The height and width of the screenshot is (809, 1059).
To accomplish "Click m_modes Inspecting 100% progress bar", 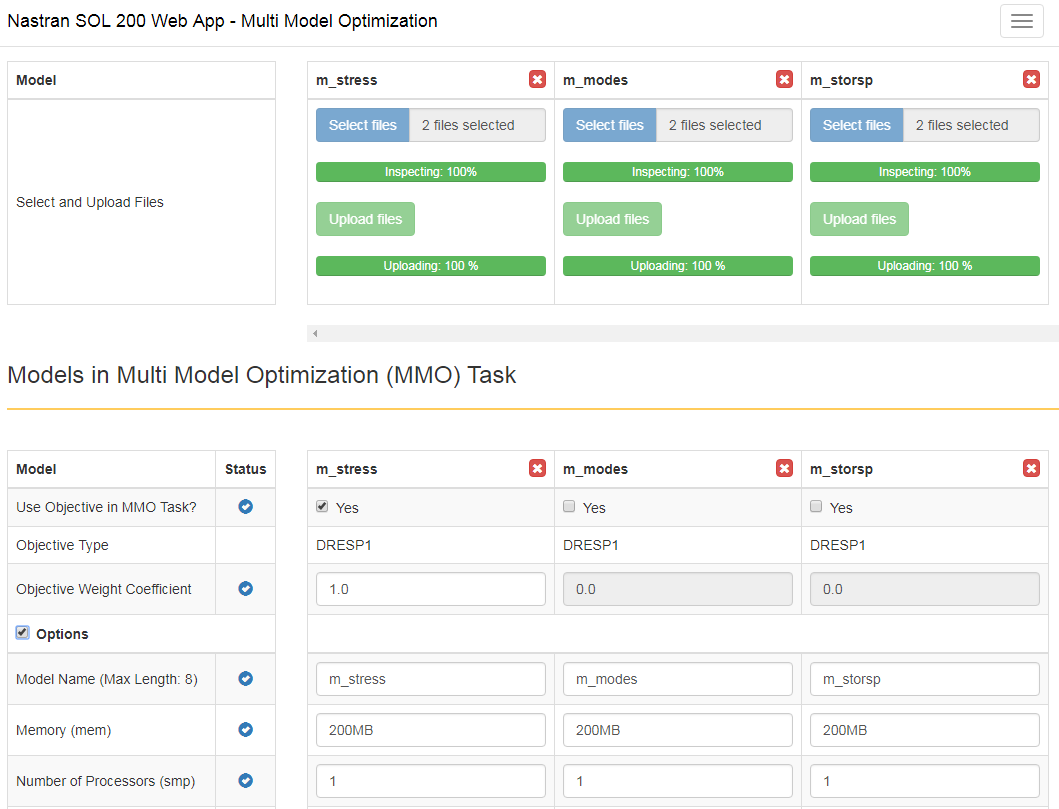I will (678, 172).
